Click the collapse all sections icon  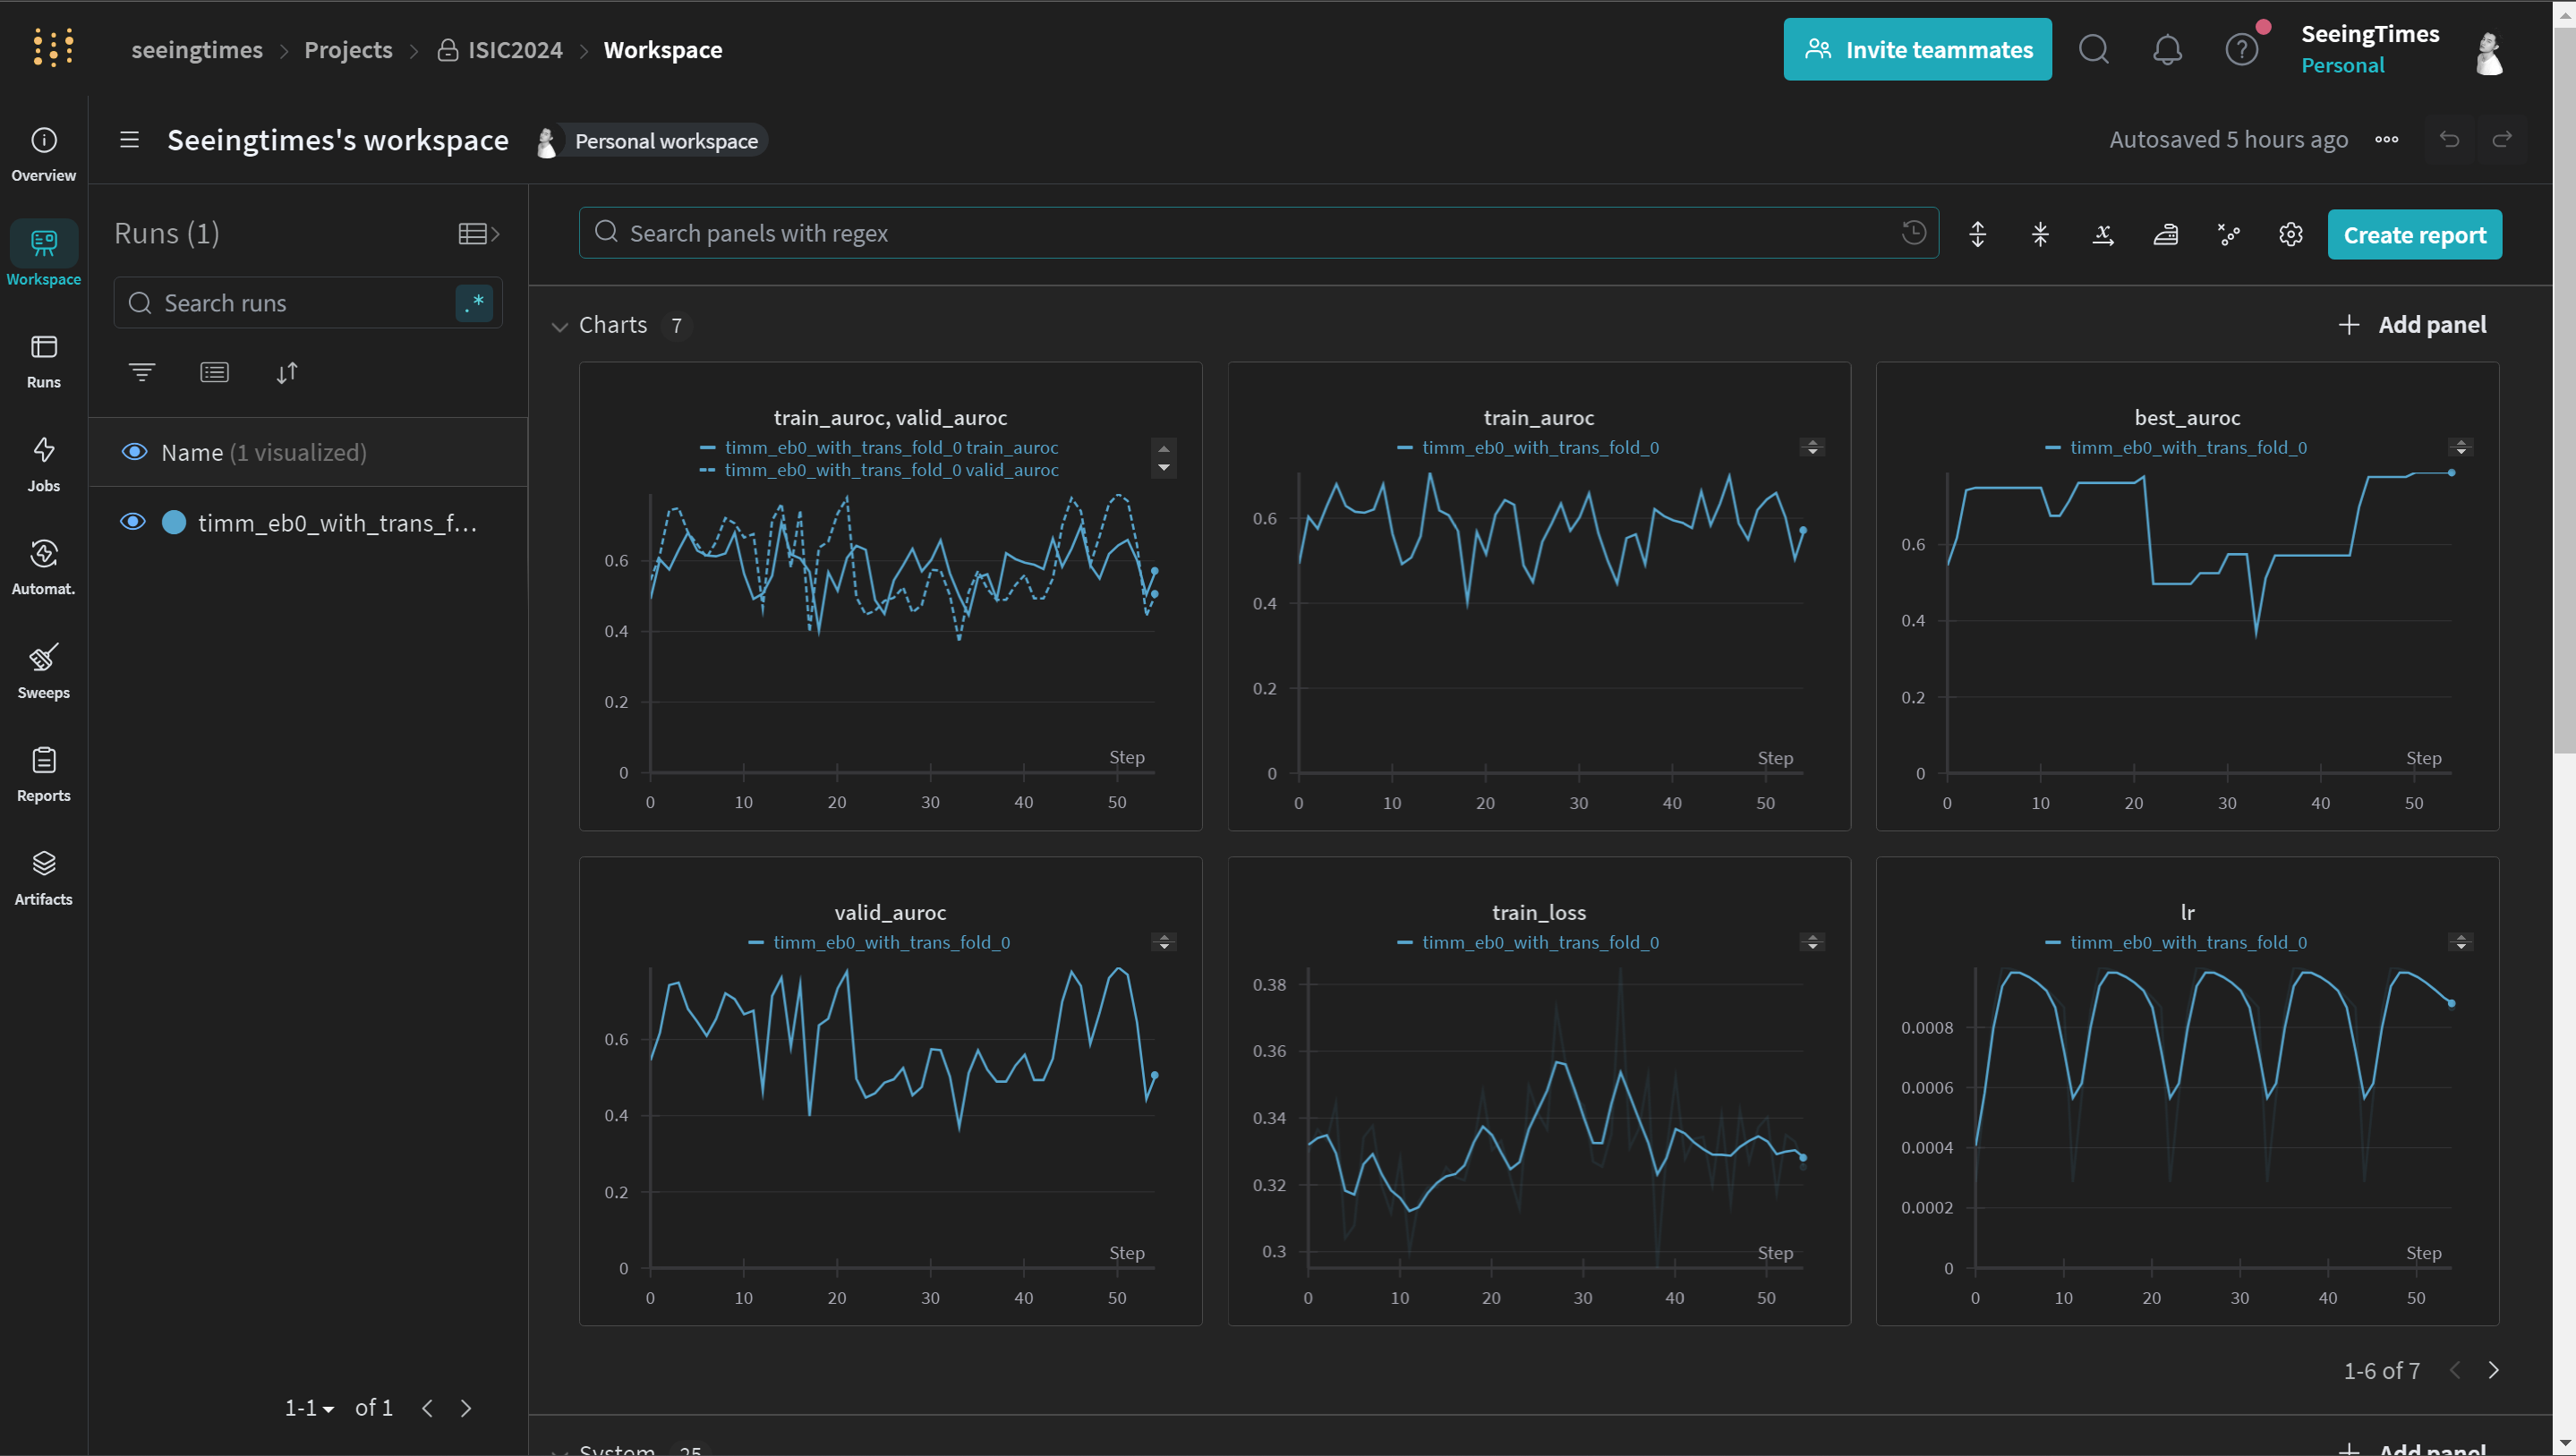pos(2040,234)
